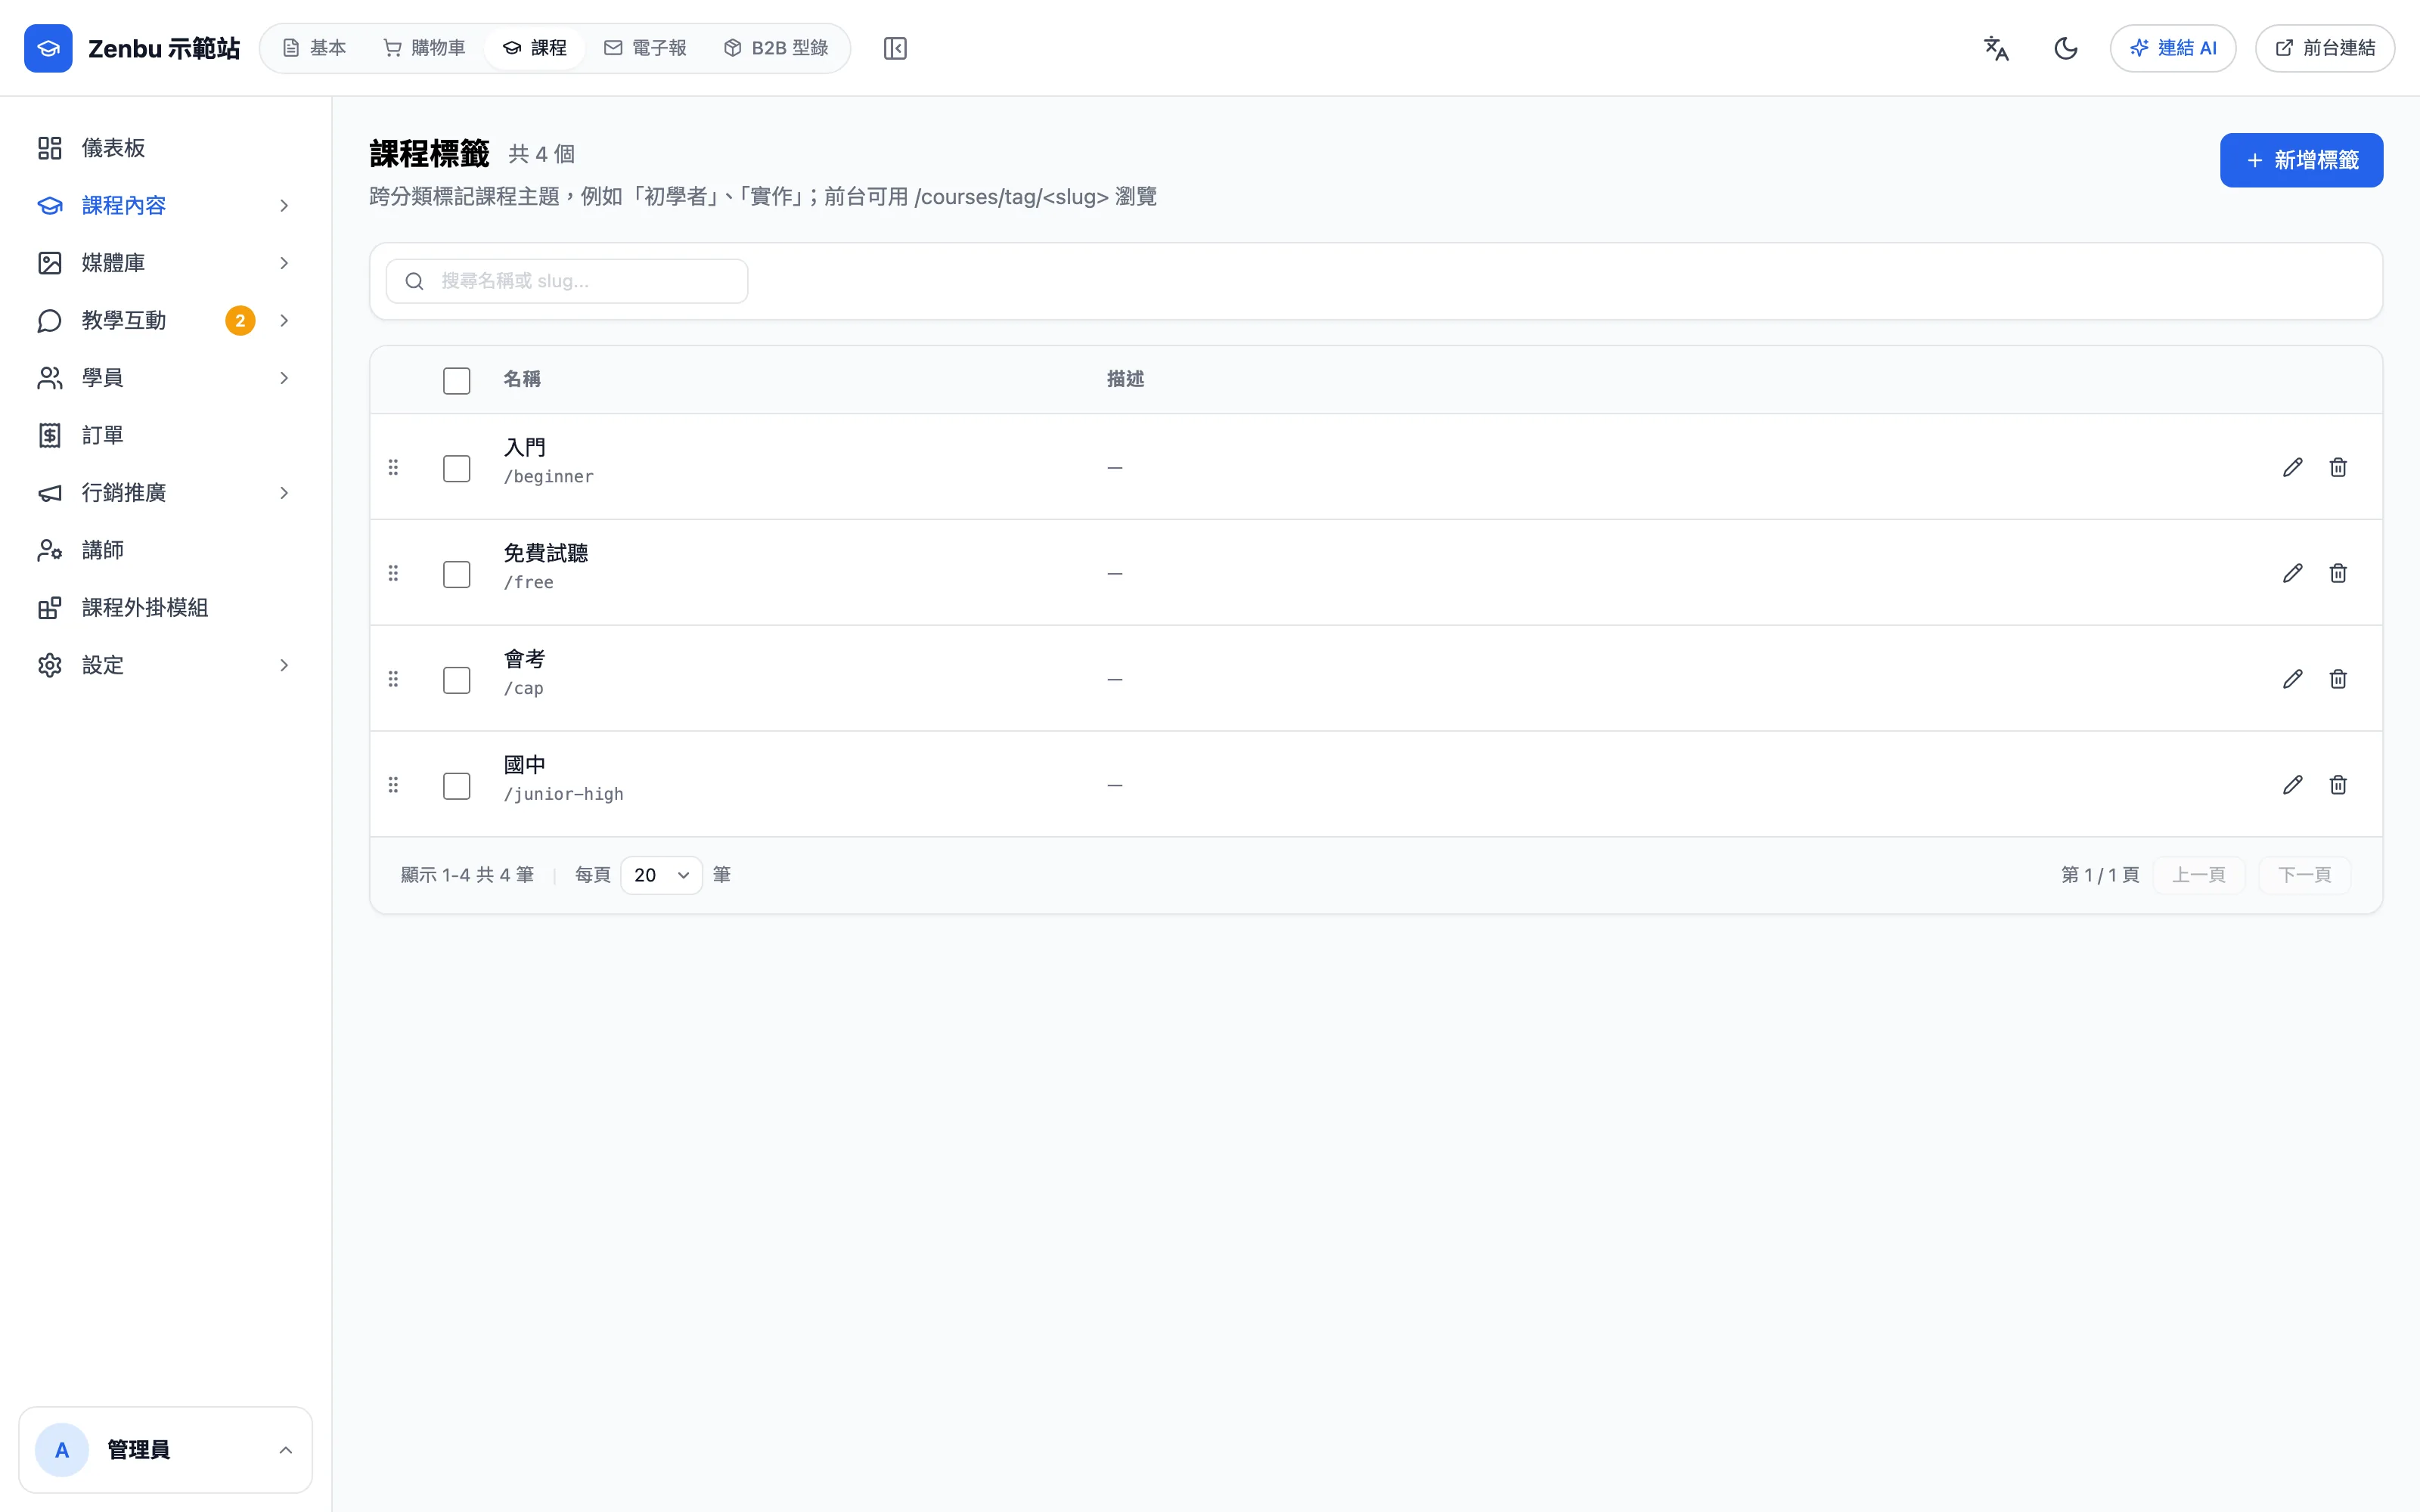Click the 免費試聽 tag name
2420x1512 pixels.
[546, 554]
